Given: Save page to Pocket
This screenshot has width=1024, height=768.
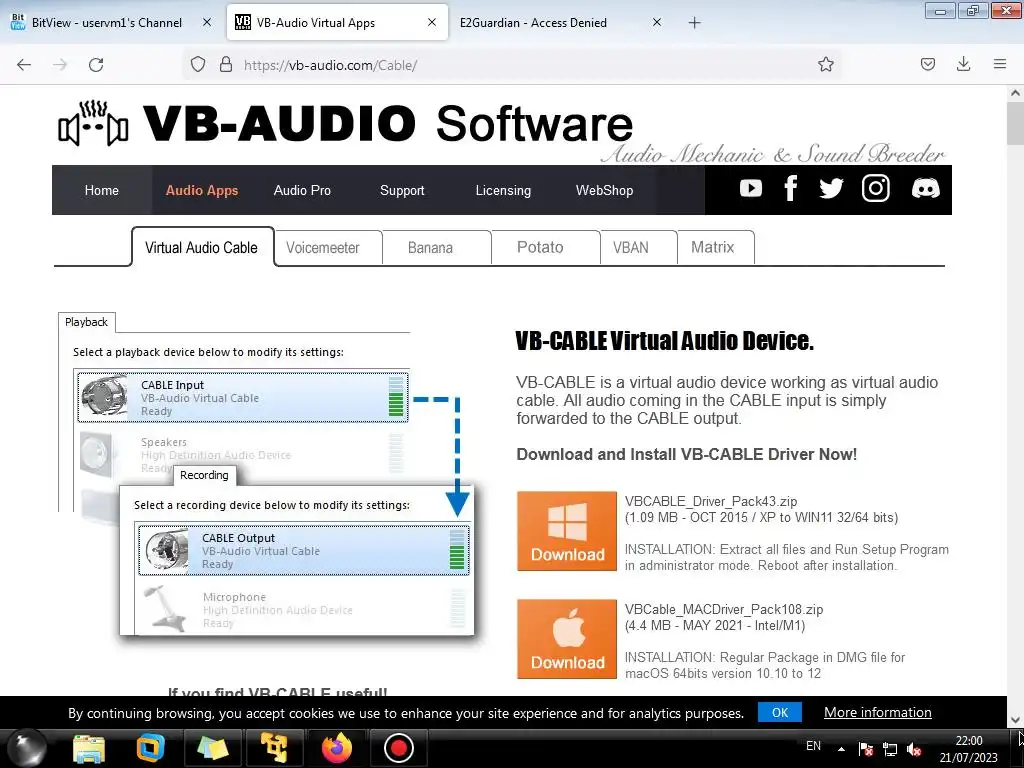Looking at the screenshot, I should tap(927, 64).
